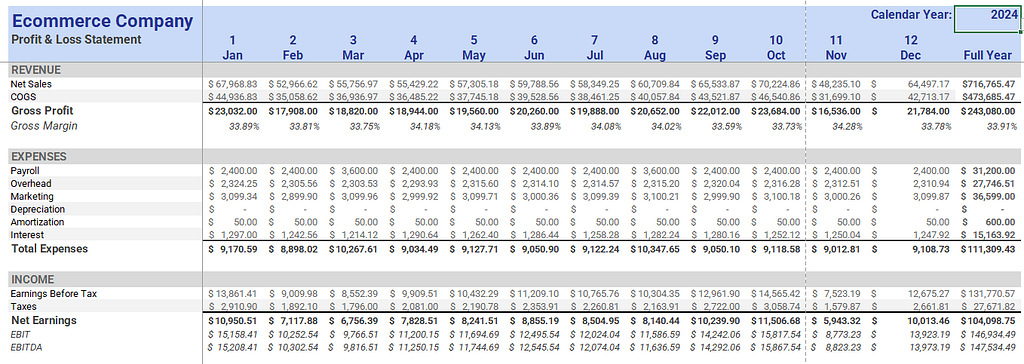Select Full Year Gross Margin 33.91%

pyautogui.click(x=1002, y=126)
